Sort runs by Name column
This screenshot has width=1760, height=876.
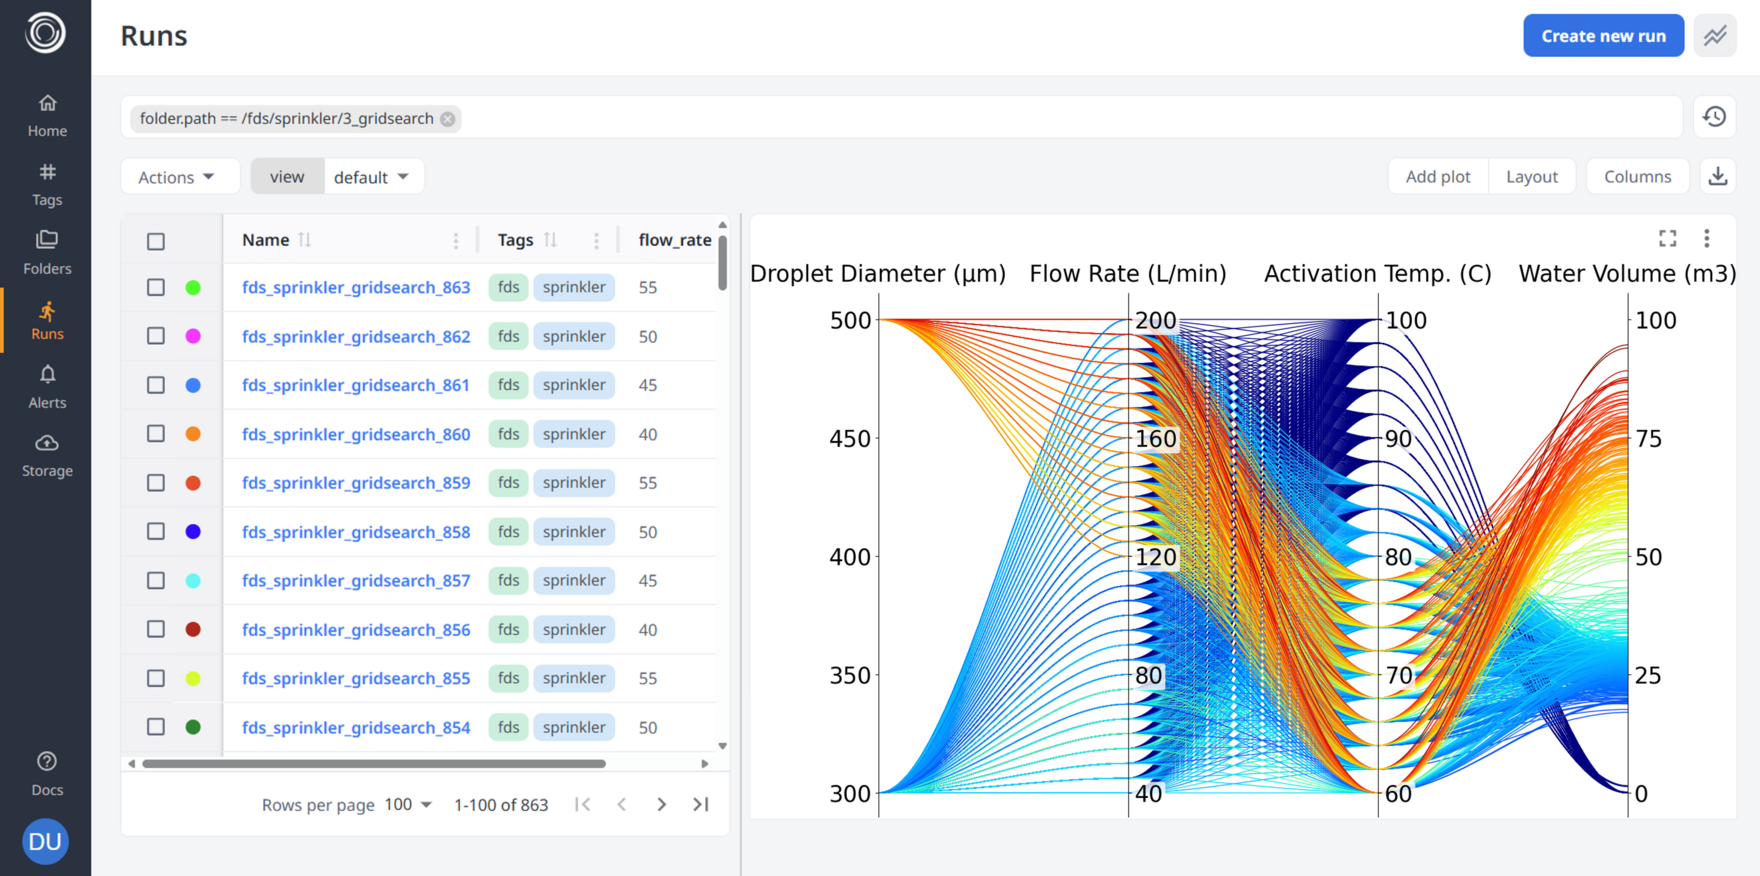pyautogui.click(x=305, y=240)
